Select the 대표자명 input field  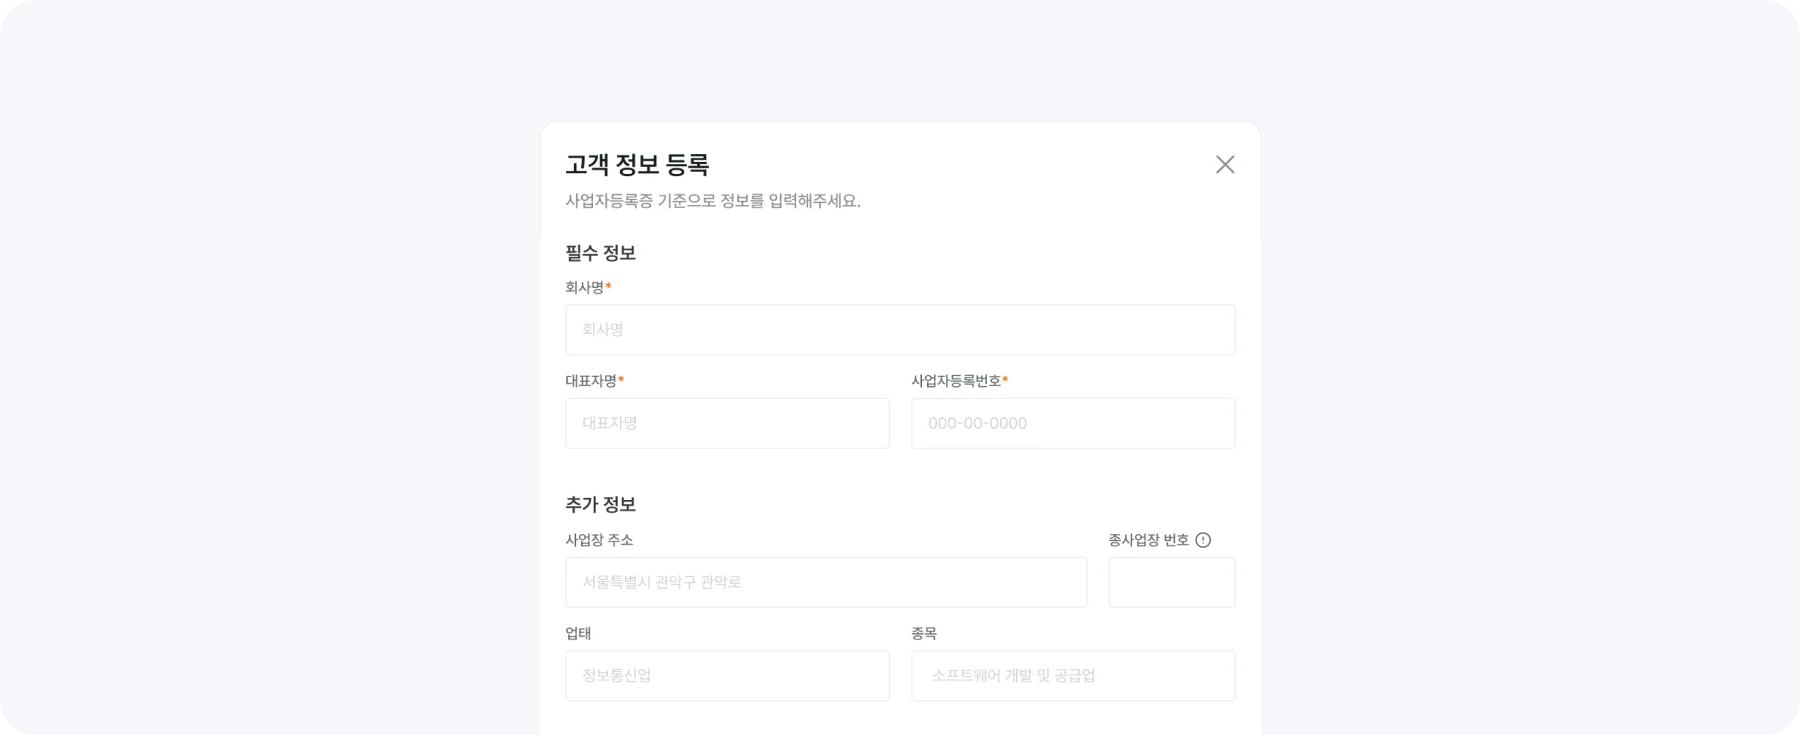click(x=727, y=423)
